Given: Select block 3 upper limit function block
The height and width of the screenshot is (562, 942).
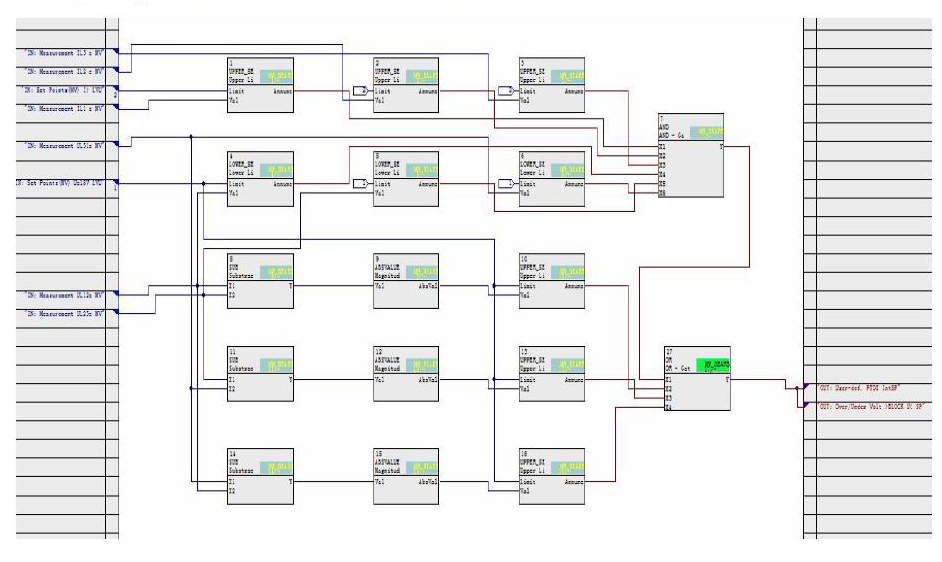Looking at the screenshot, I should (552, 85).
